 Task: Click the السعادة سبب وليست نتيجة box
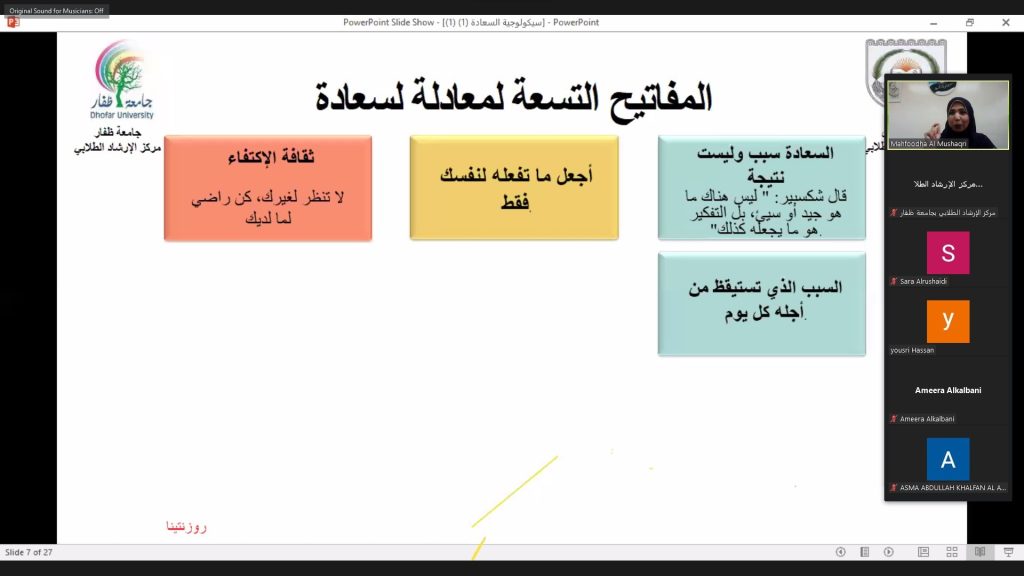click(761, 188)
